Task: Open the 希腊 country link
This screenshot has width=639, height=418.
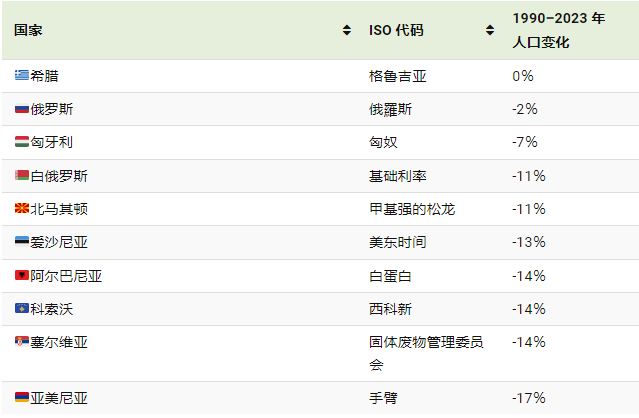Action: click(x=44, y=76)
